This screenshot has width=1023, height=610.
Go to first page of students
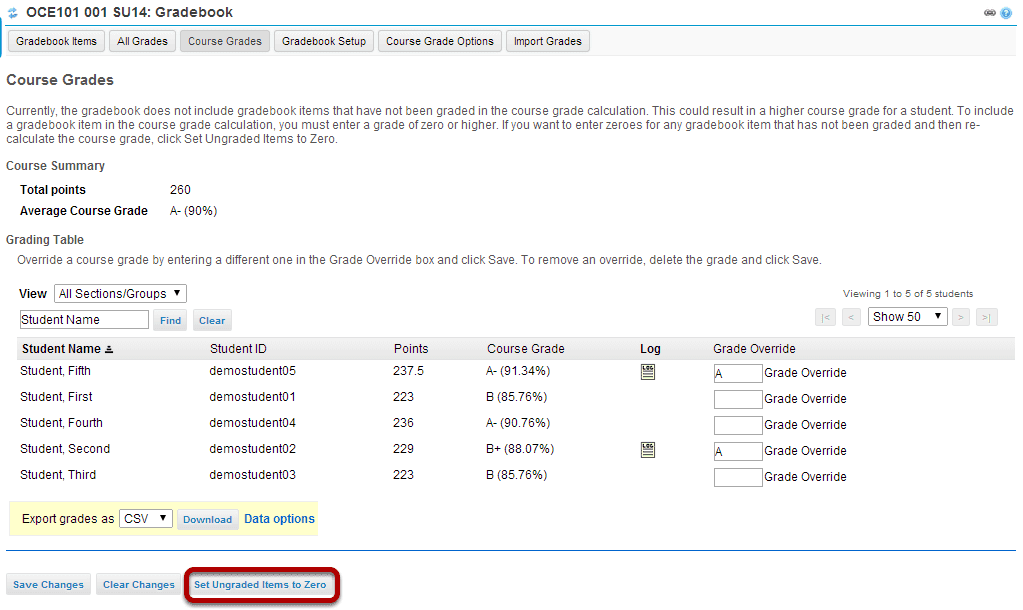pos(825,318)
